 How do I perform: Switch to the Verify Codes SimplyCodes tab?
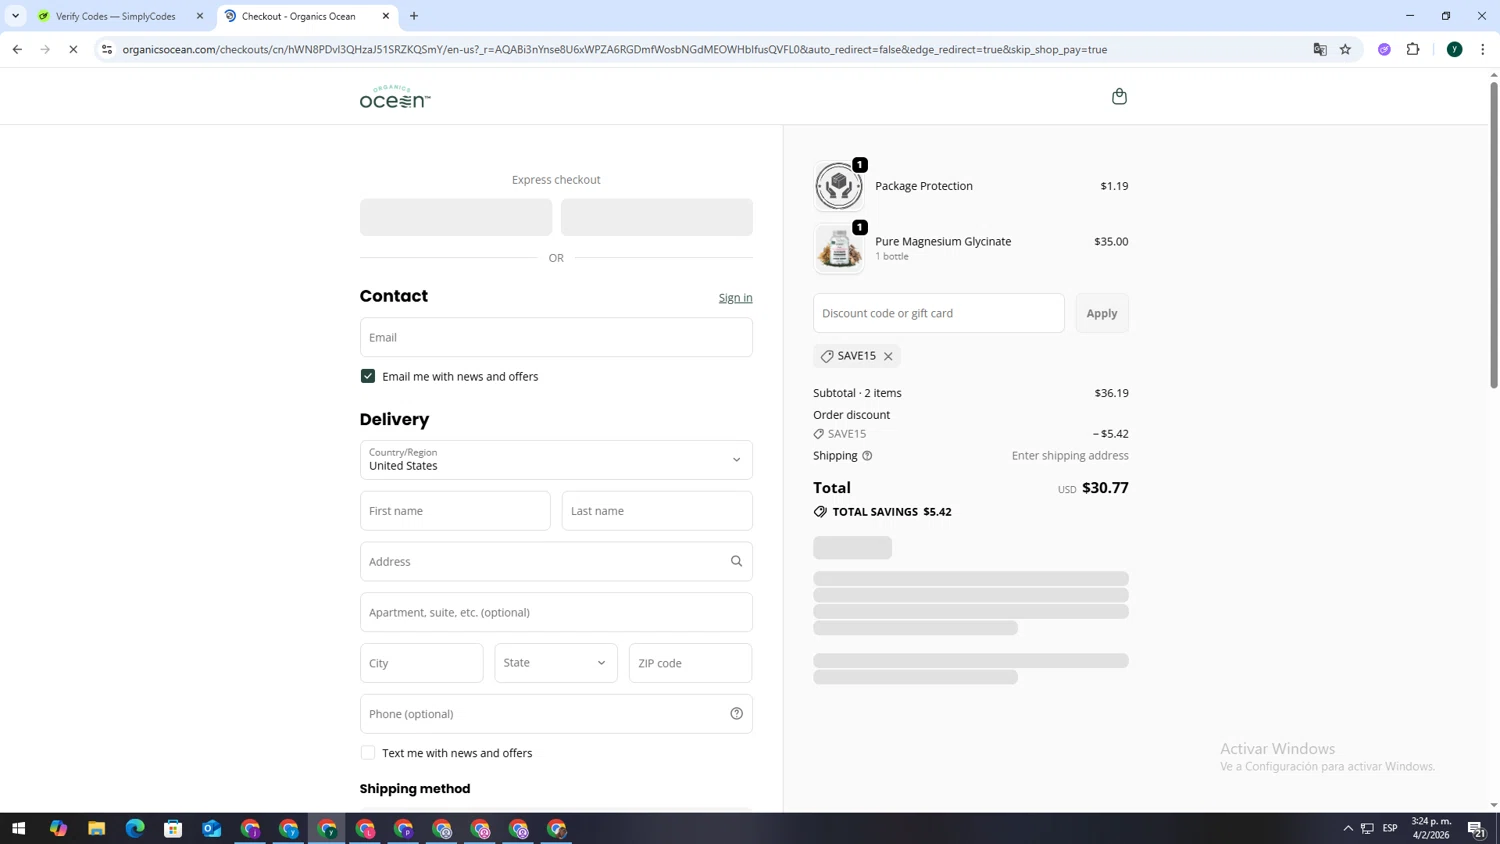click(x=115, y=16)
